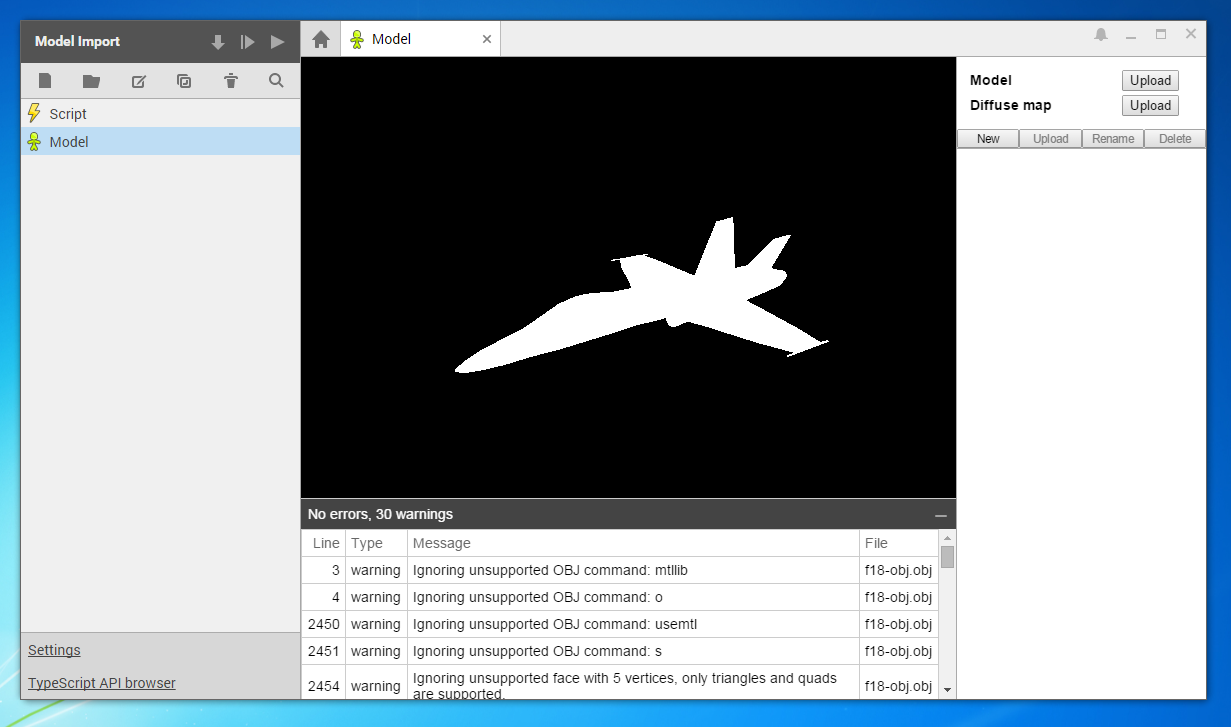Click the notification bell icon
1231x727 pixels.
pyautogui.click(x=1101, y=34)
